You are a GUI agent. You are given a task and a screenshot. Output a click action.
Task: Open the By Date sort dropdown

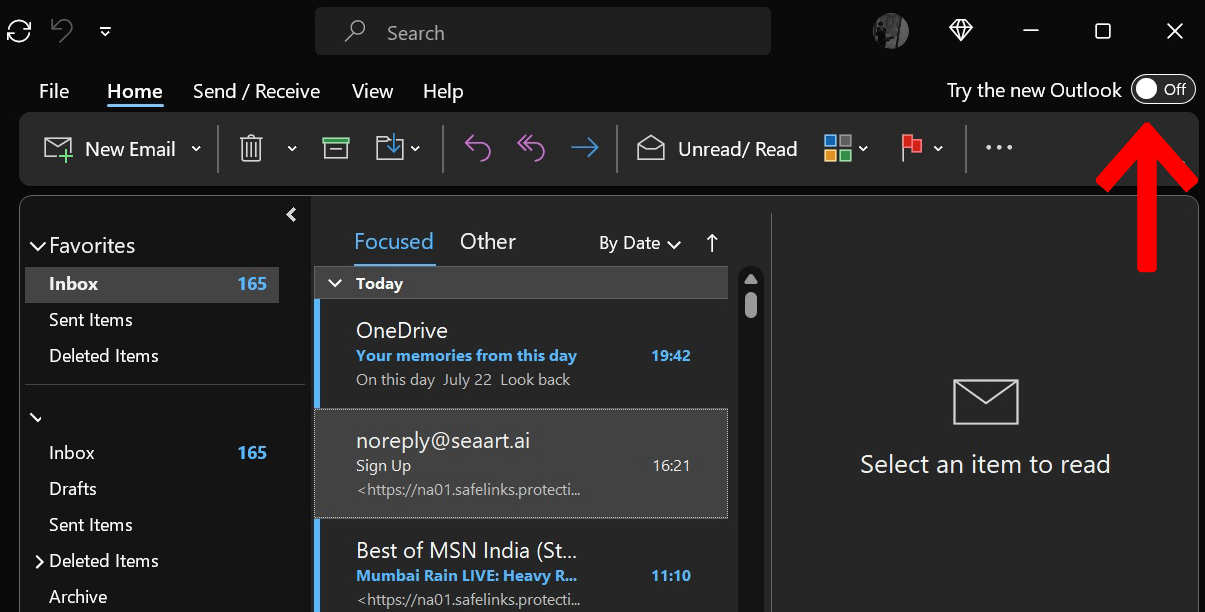tap(640, 243)
